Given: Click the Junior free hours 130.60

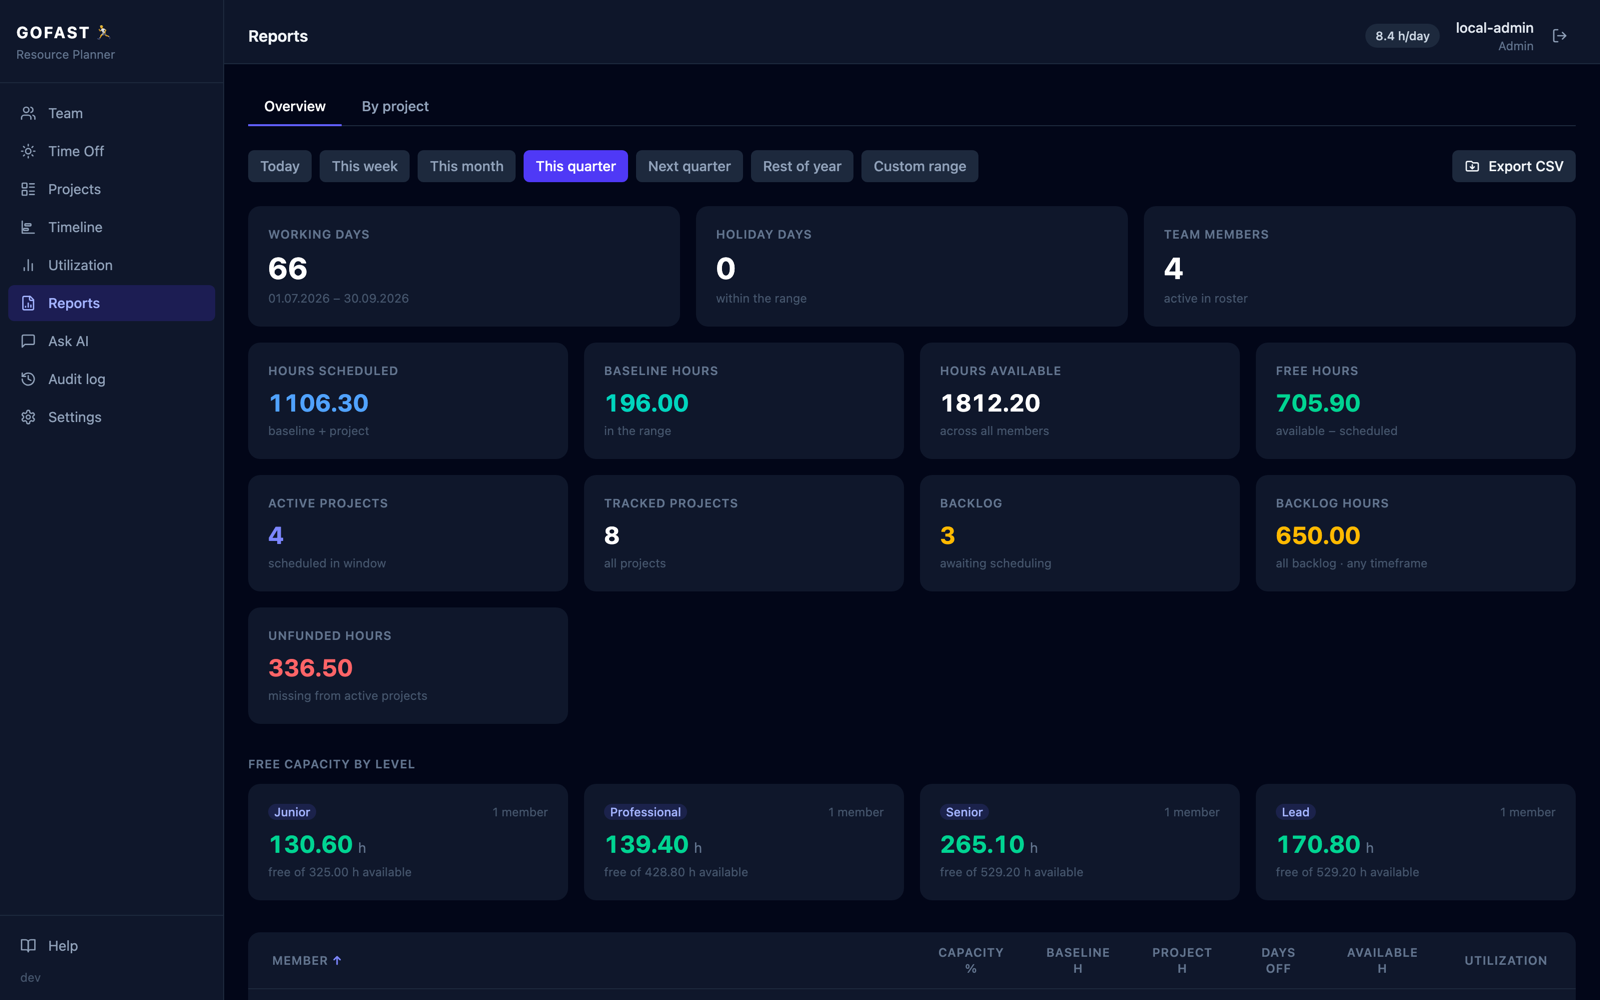Looking at the screenshot, I should 311,845.
